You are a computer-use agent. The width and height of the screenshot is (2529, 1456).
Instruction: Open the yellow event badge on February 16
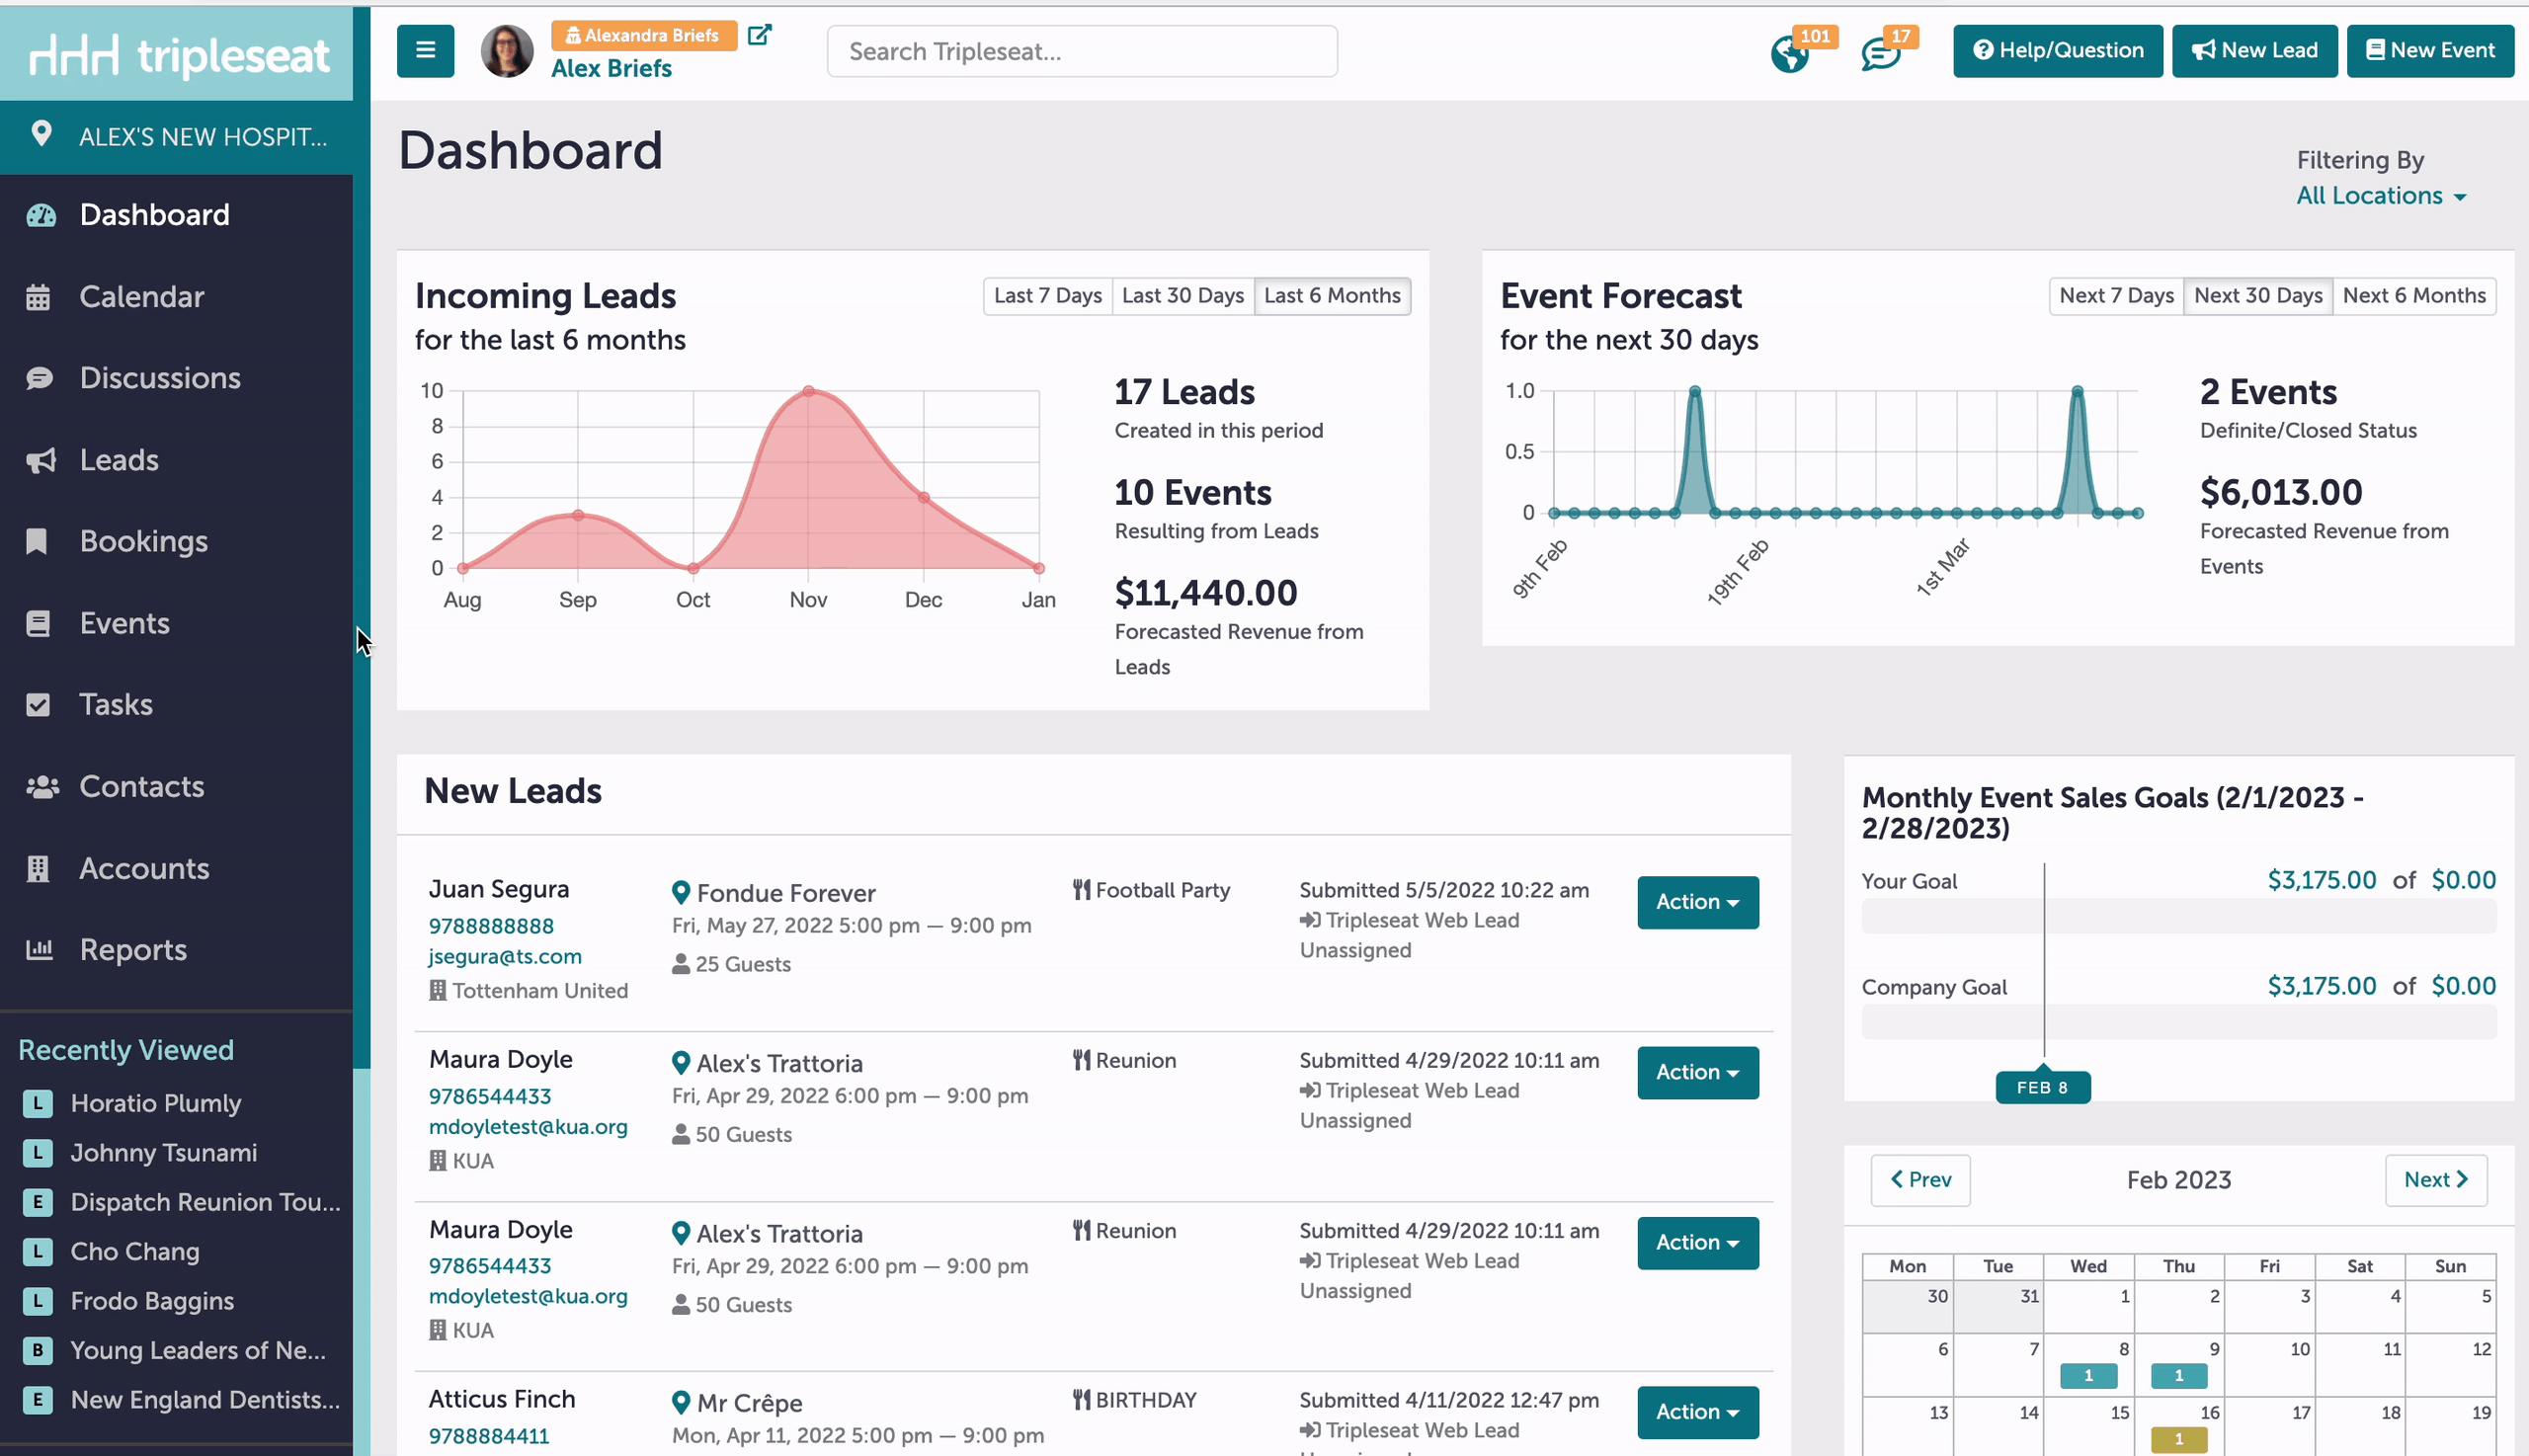click(2178, 1440)
